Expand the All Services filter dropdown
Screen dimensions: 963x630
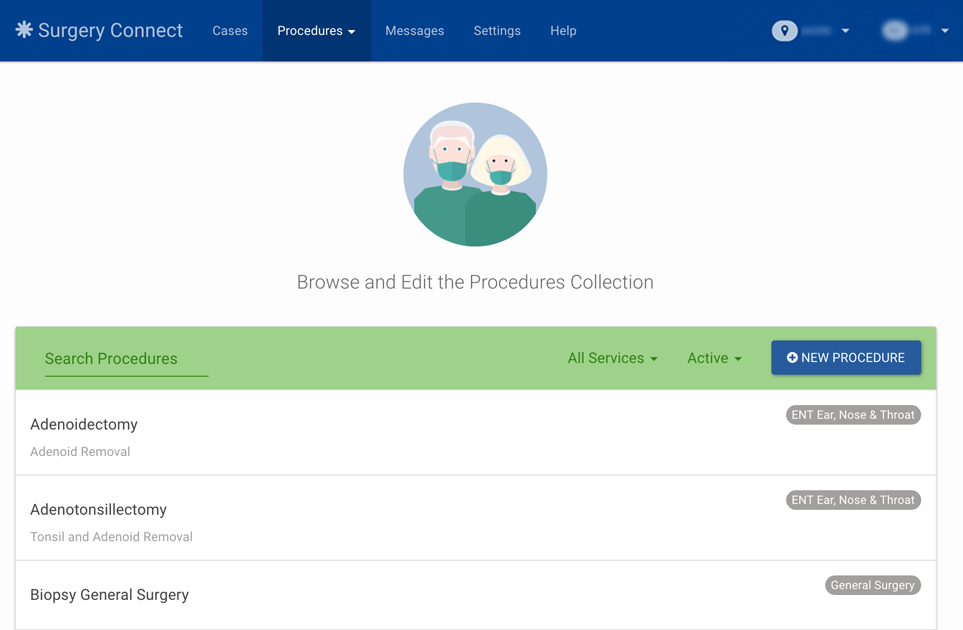[612, 358]
